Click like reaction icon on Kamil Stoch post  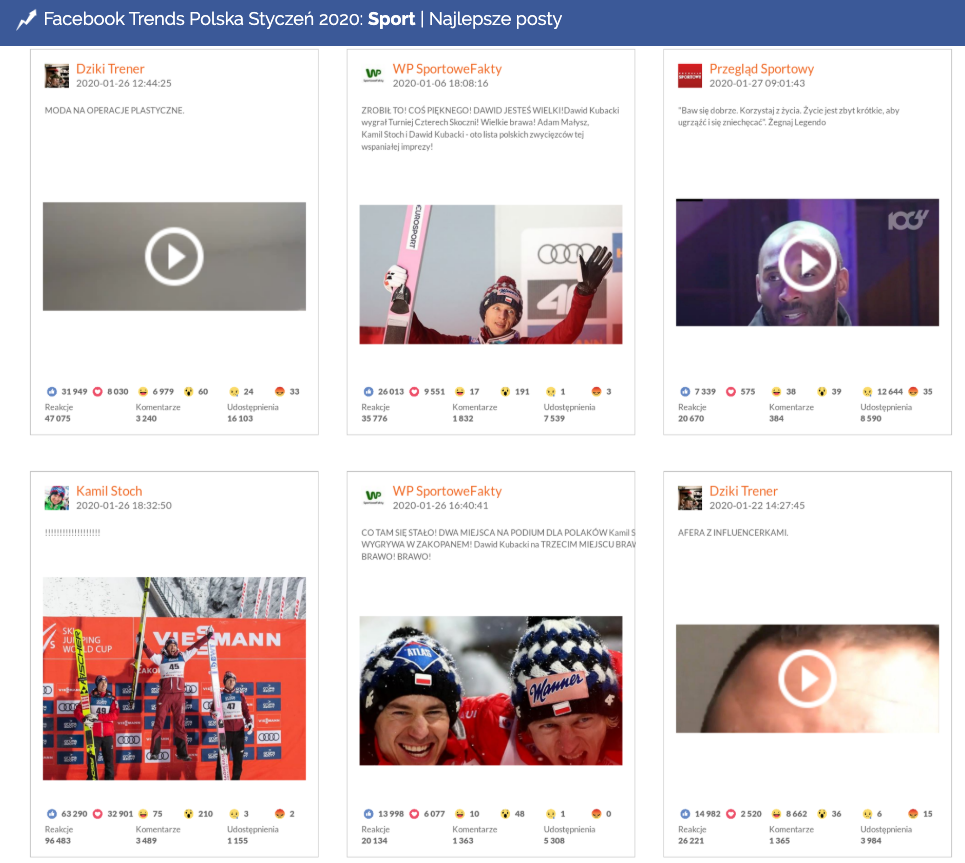tap(52, 814)
